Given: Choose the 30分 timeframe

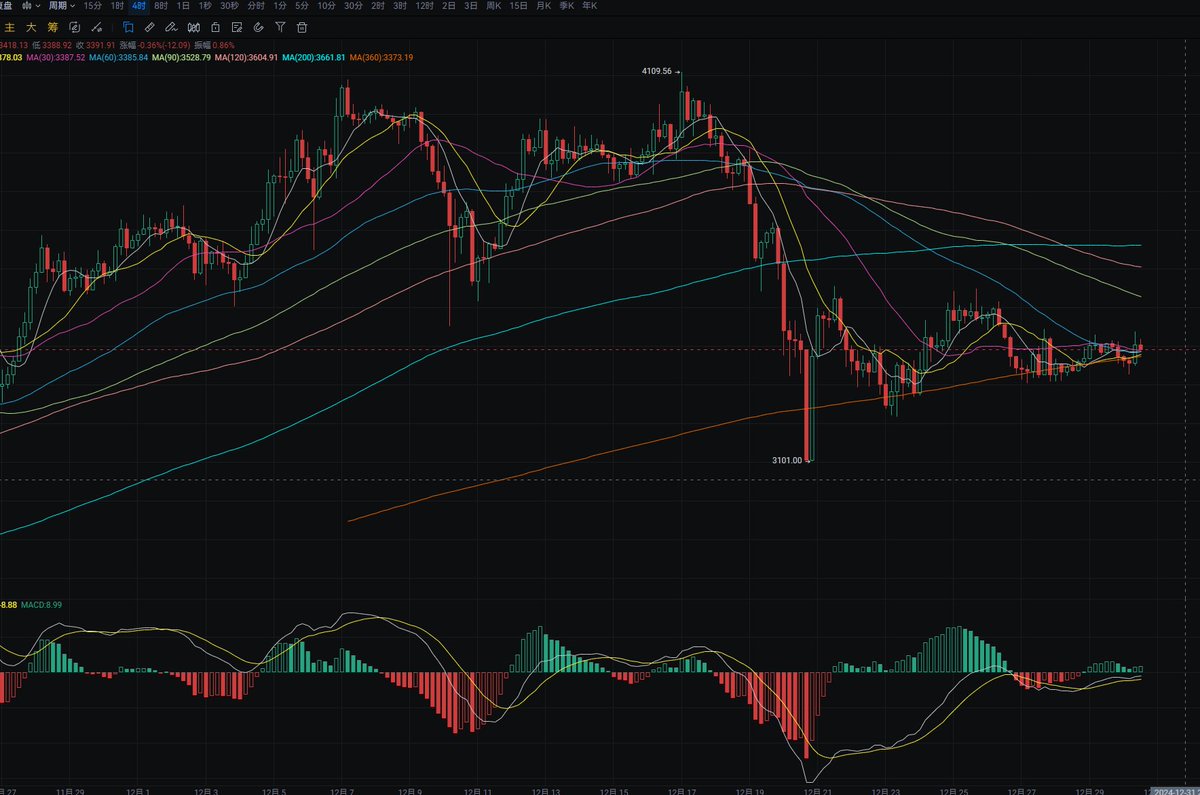Looking at the screenshot, I should [353, 6].
